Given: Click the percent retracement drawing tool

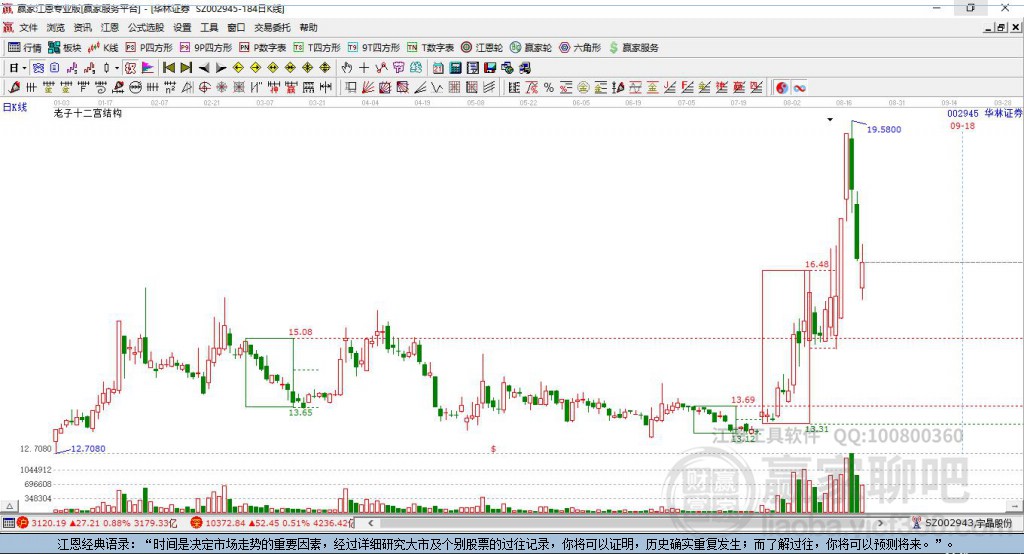Looking at the screenshot, I should click(549, 88).
